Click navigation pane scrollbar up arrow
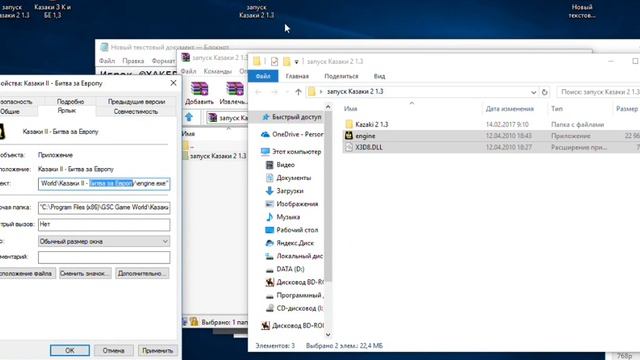640x360 pixels. tap(328, 107)
